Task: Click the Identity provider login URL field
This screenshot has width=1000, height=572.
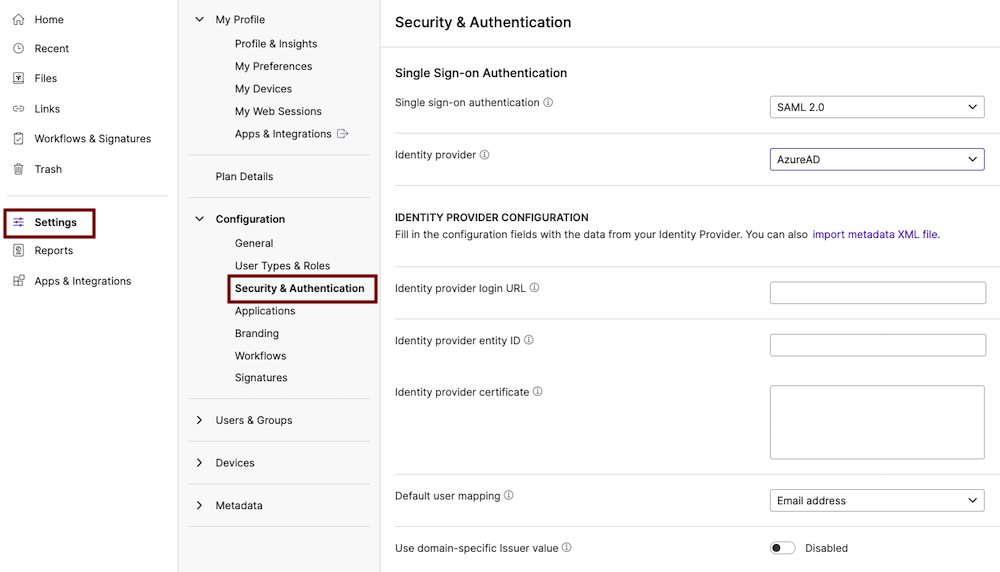Action: (878, 293)
